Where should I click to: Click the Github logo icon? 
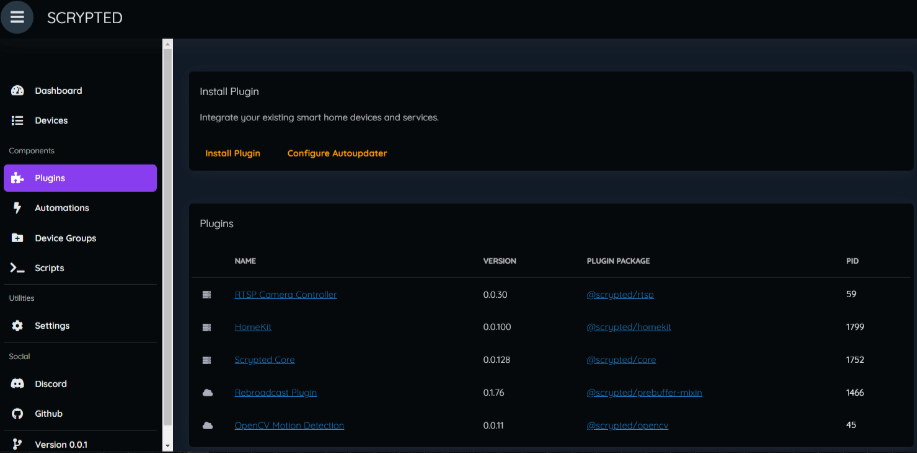18,414
